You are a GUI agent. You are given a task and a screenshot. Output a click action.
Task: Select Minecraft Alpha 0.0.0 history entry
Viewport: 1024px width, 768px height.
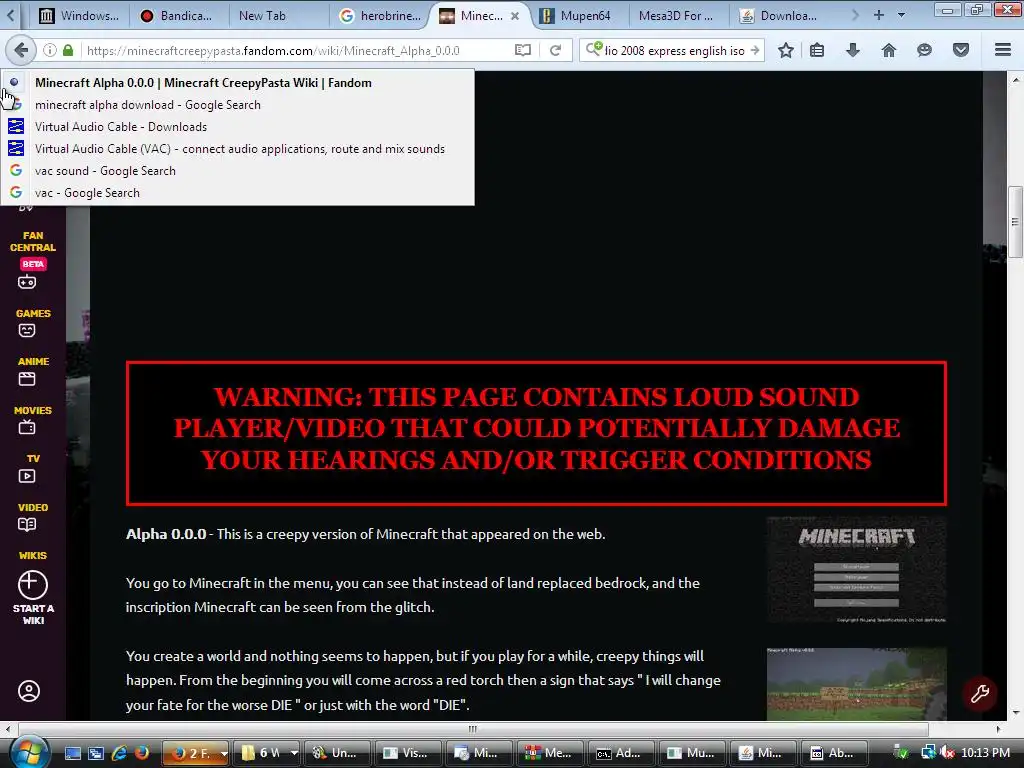click(237, 83)
